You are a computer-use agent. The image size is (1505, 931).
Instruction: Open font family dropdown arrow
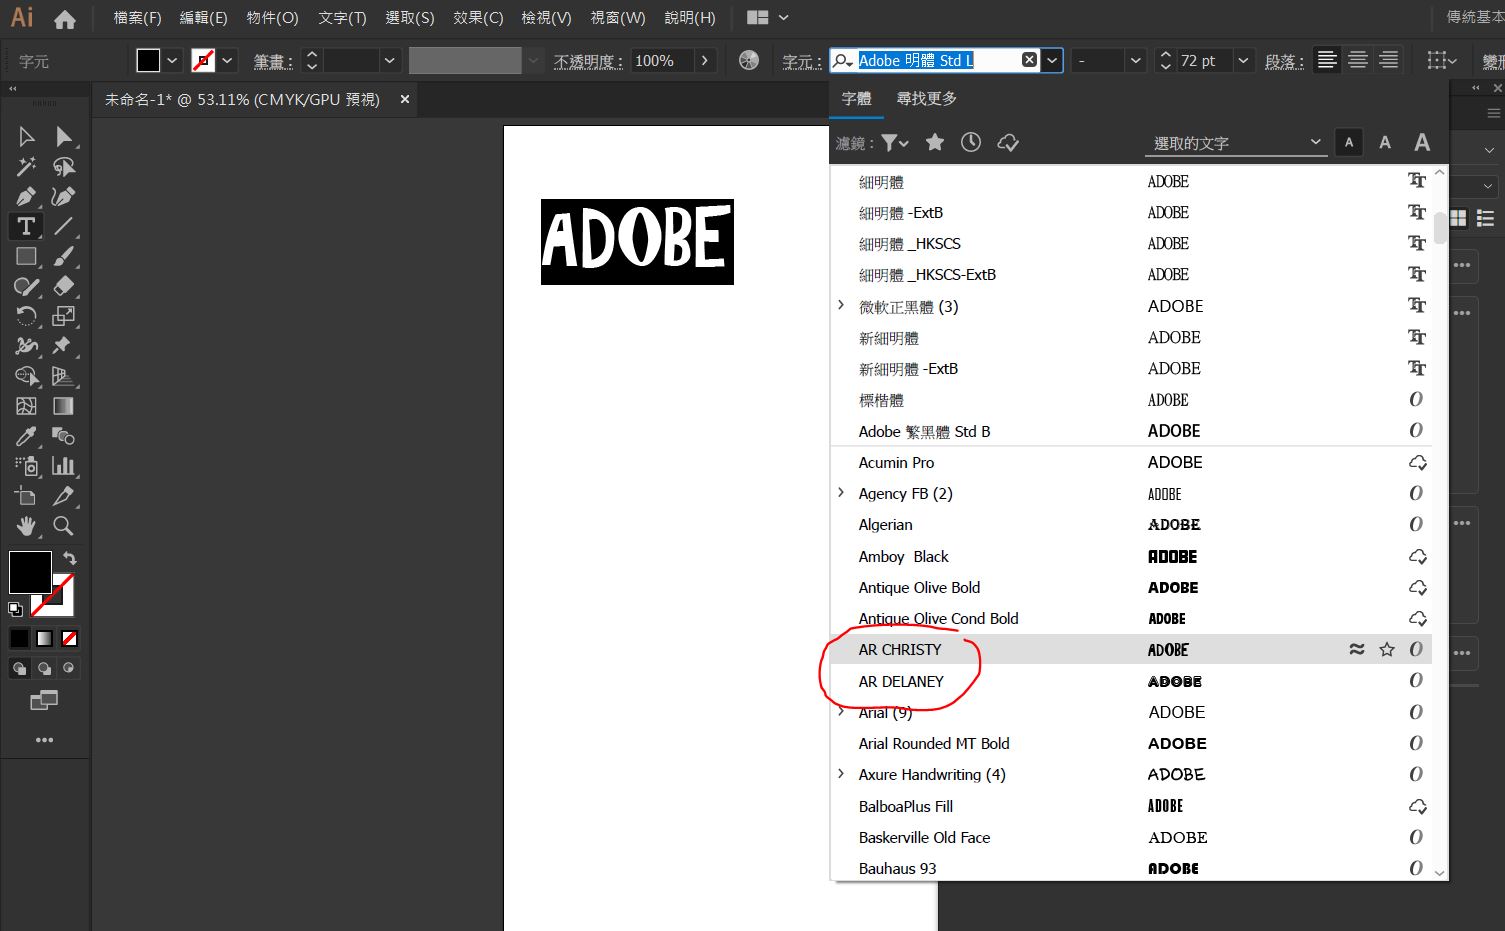click(1052, 61)
